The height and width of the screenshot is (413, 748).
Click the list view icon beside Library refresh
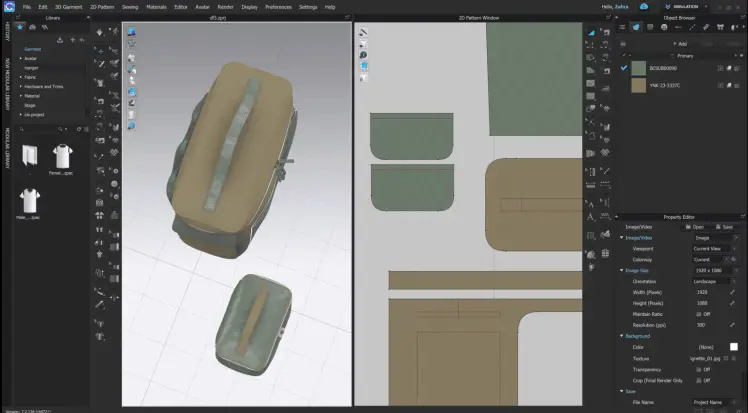(x=86, y=129)
